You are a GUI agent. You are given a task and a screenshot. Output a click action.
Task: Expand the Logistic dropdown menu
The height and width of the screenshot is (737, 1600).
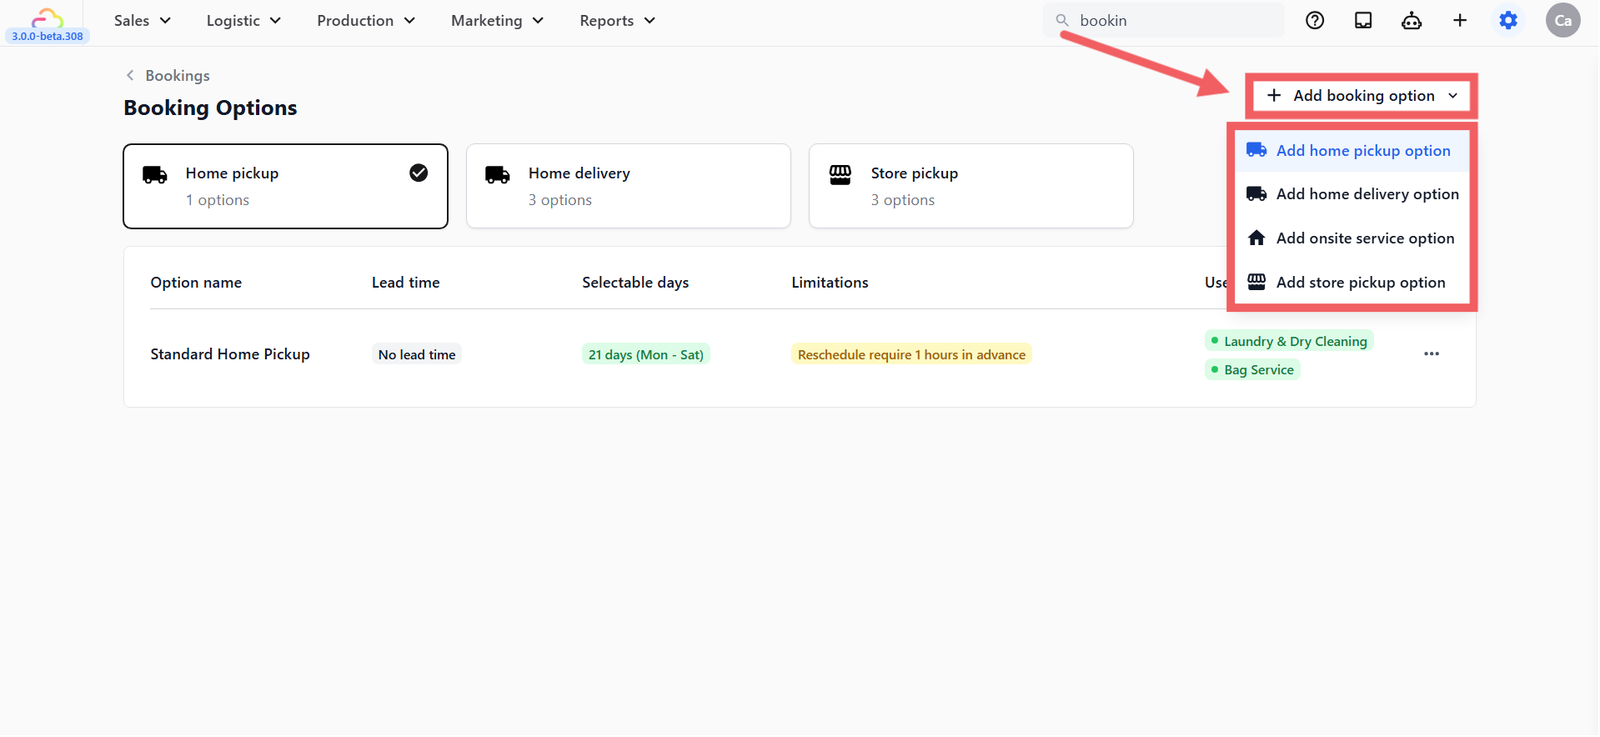243,20
